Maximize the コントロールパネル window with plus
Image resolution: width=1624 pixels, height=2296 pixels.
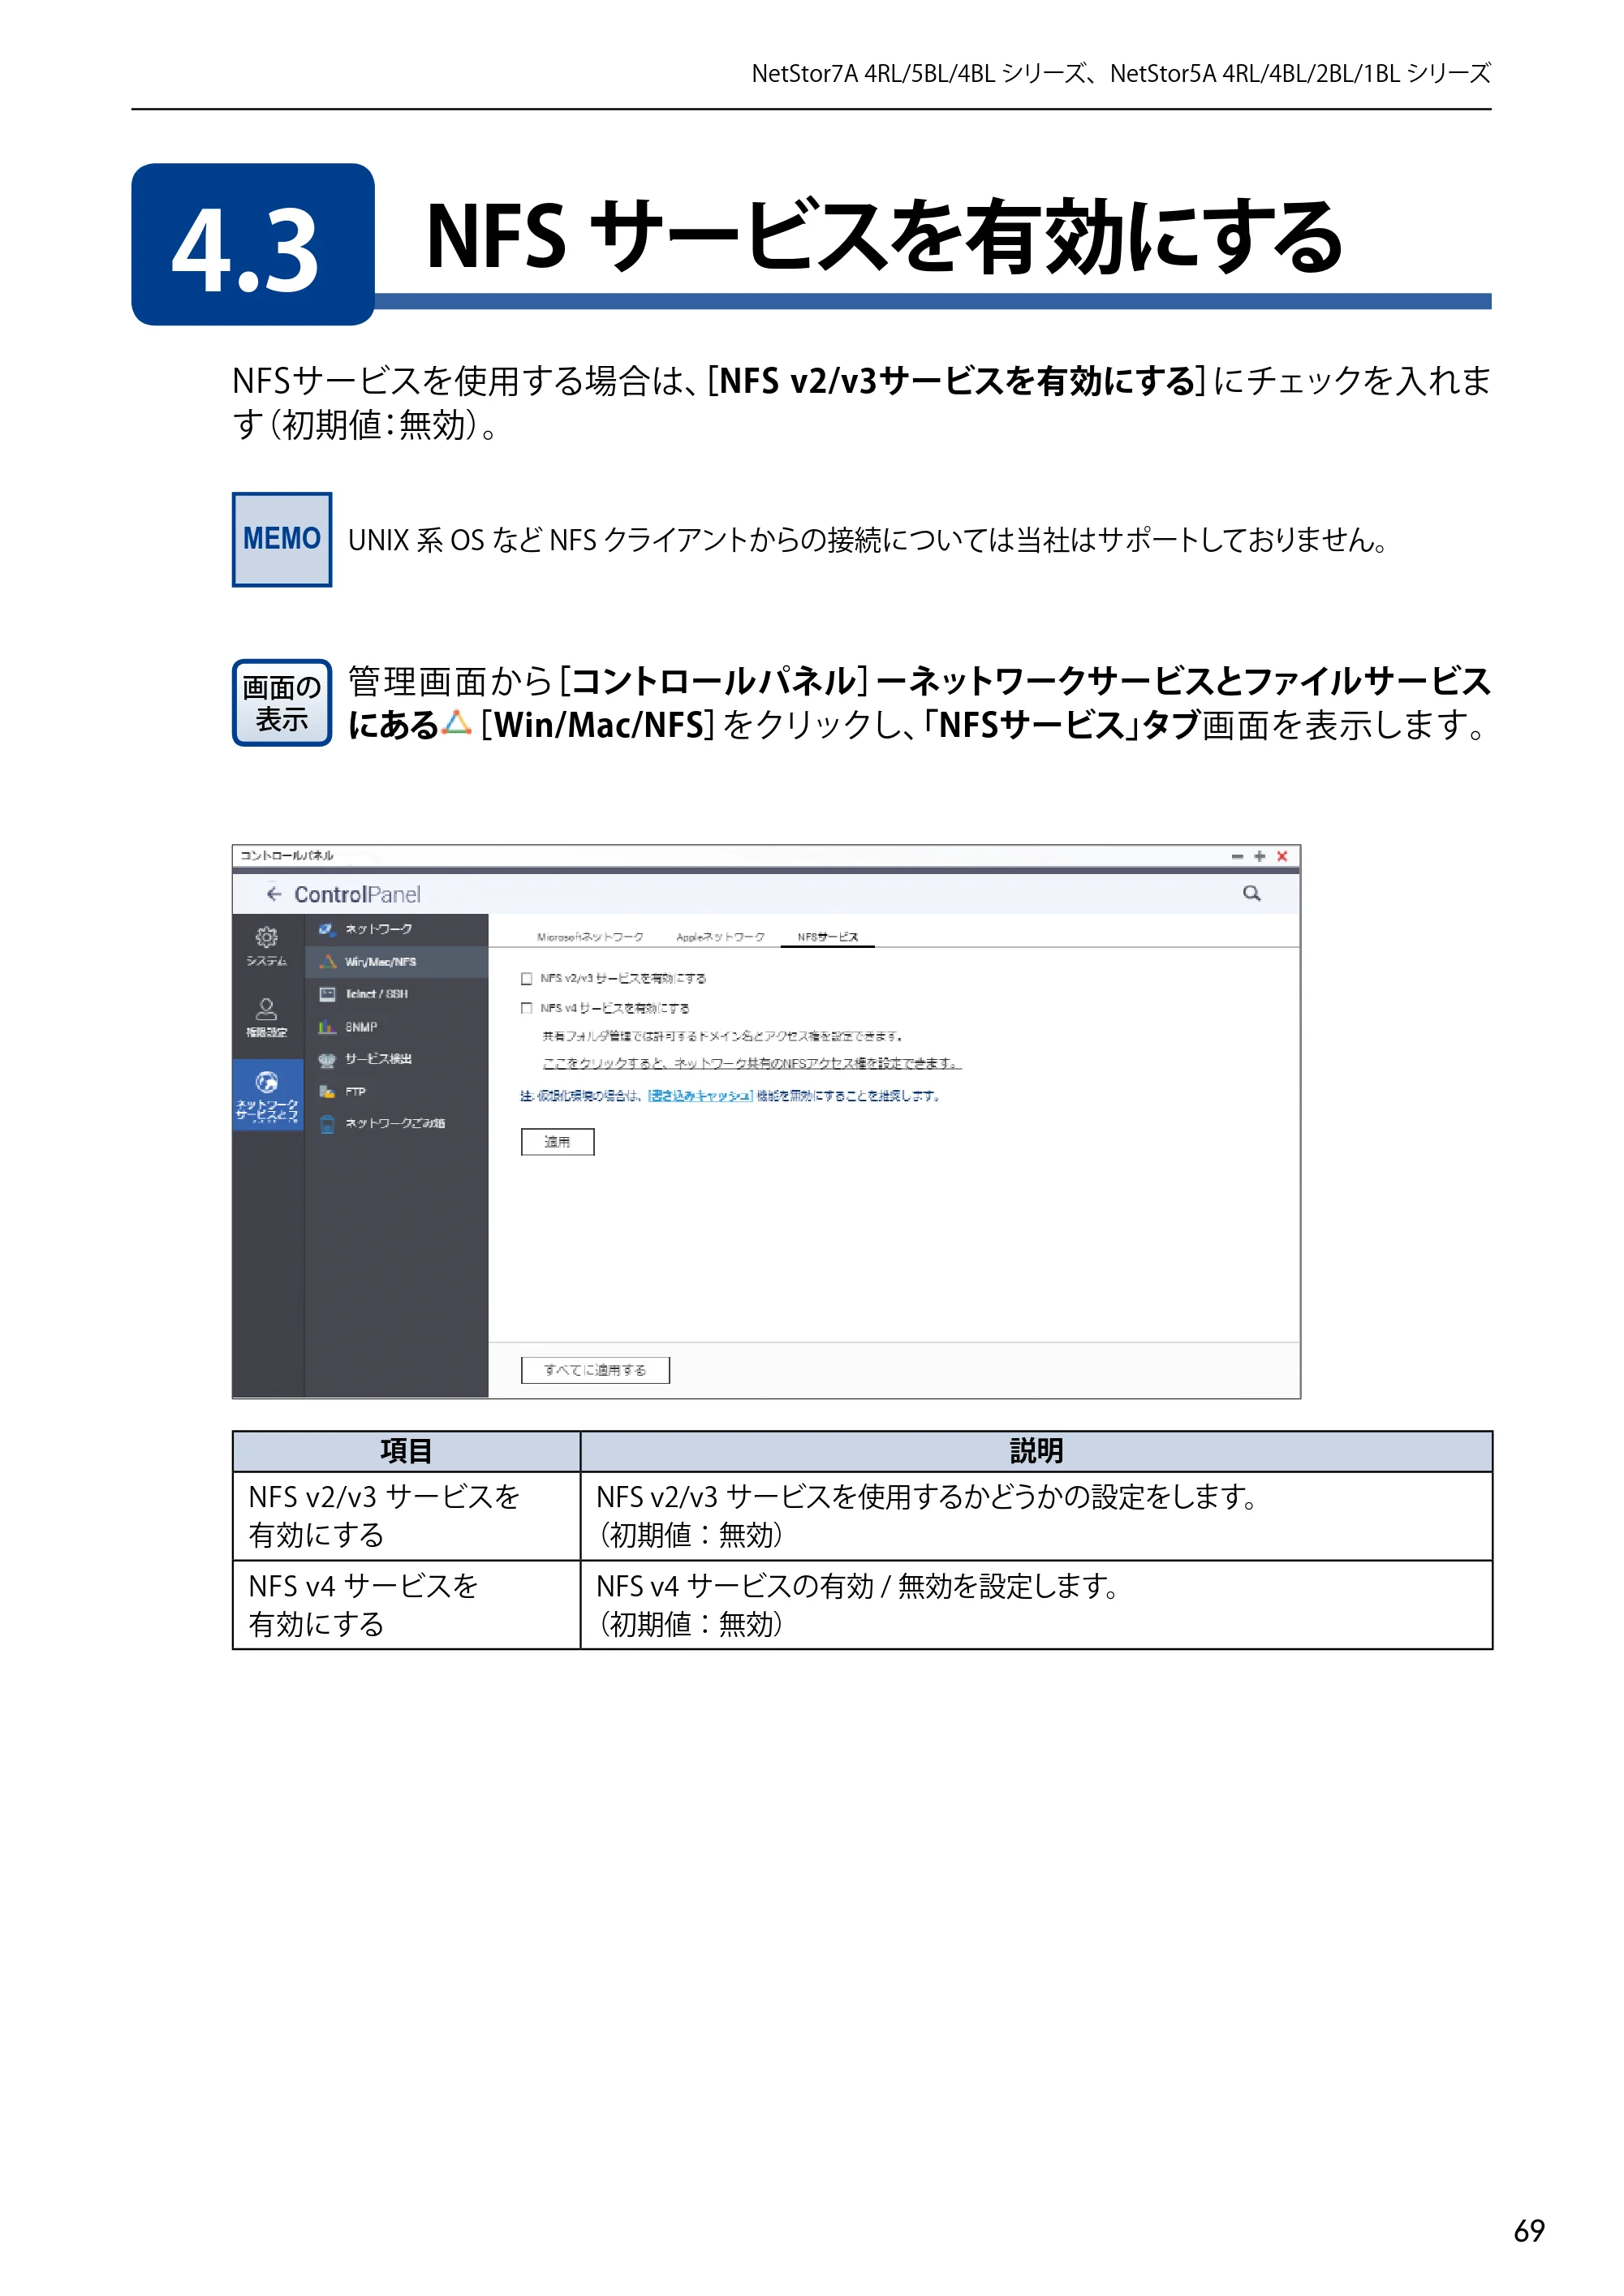pyautogui.click(x=1260, y=856)
